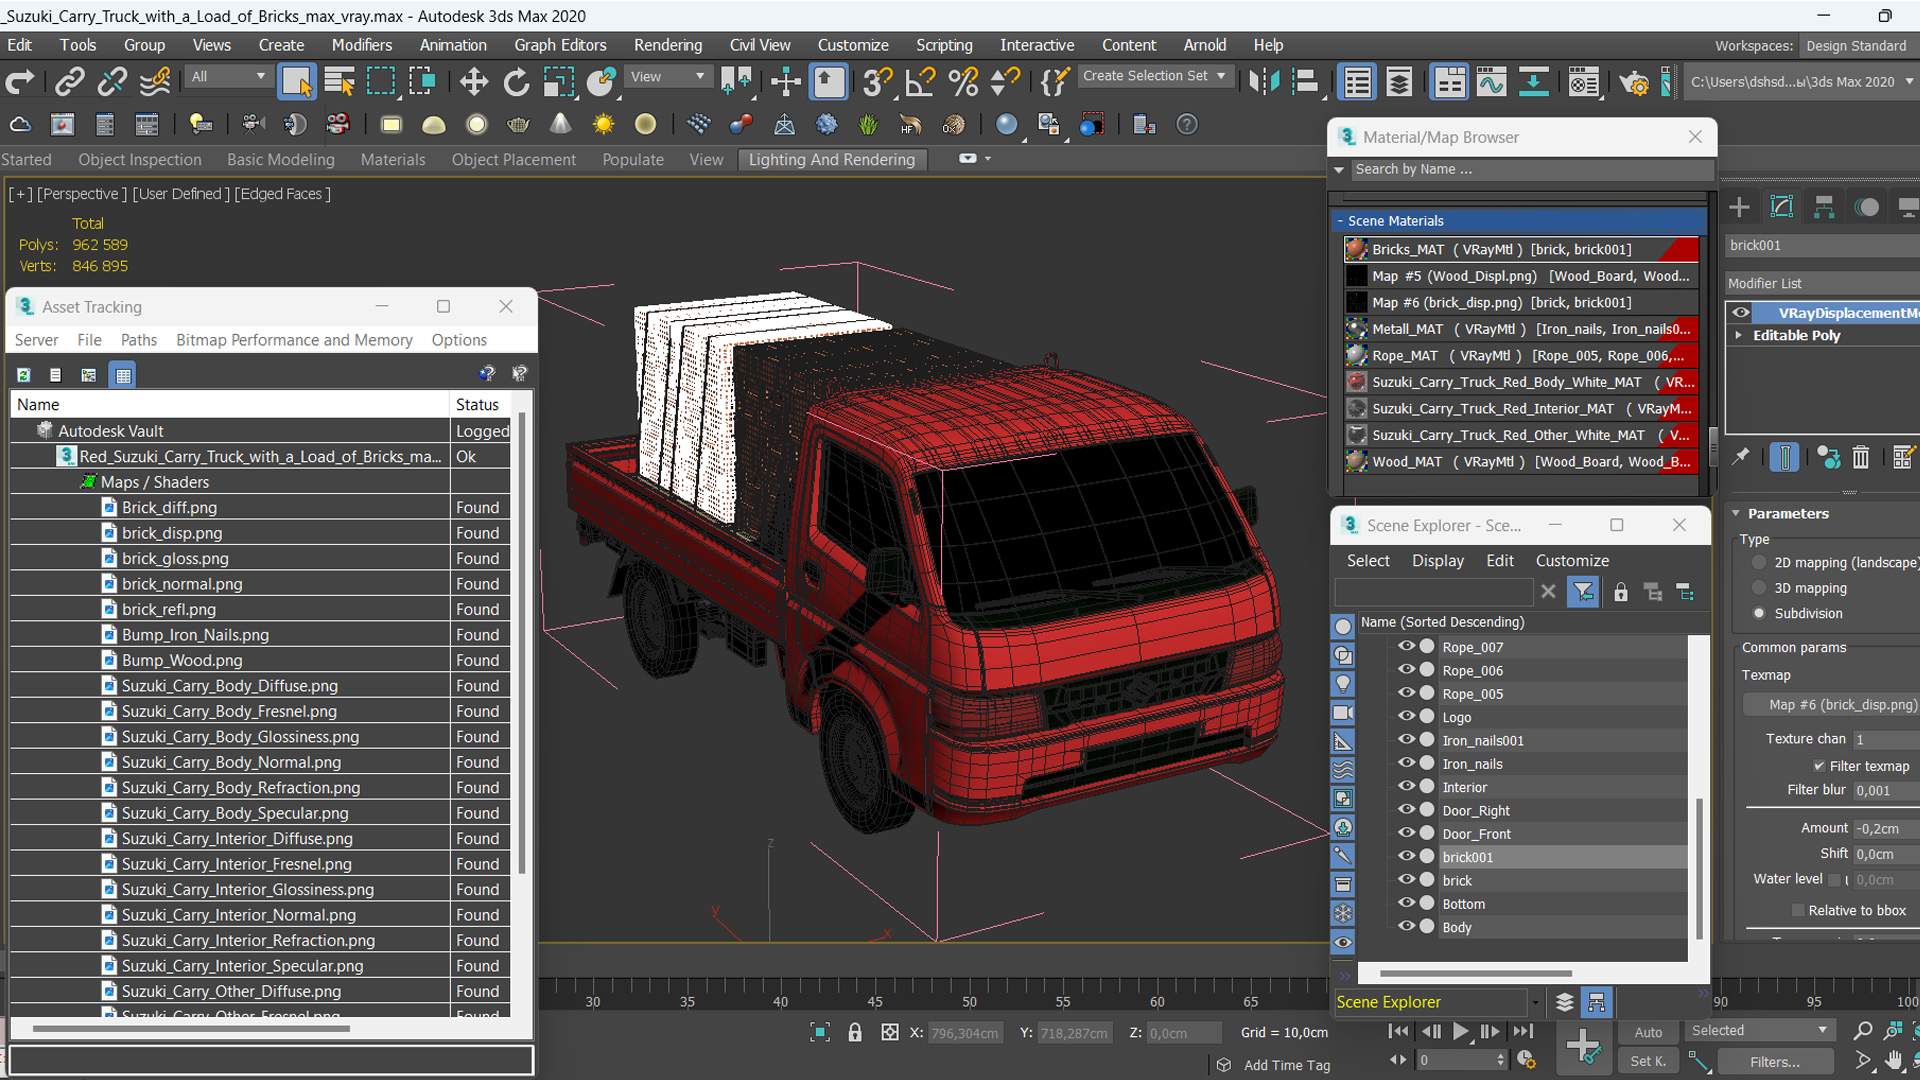This screenshot has width=1920, height=1080.
Task: Select brick_disp.png in Asset Tracking
Action: point(172,533)
